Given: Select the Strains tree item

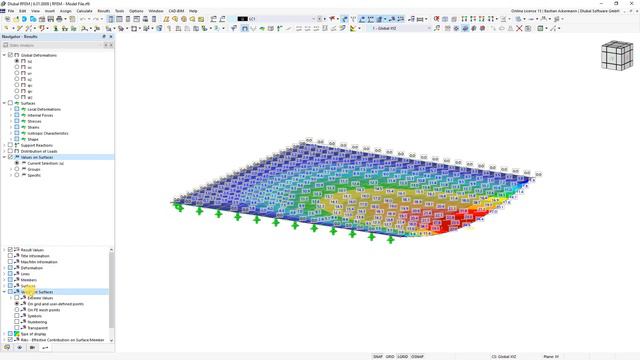Looking at the screenshot, I should (33, 127).
